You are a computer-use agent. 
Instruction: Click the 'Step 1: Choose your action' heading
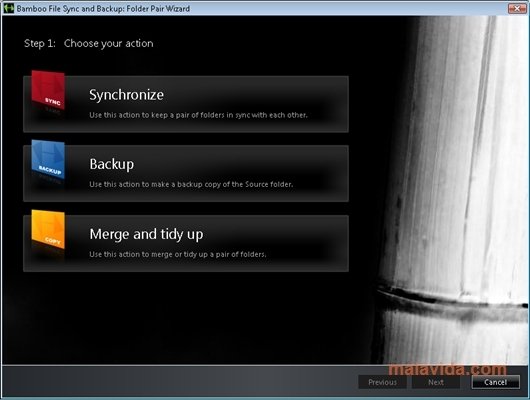(x=89, y=43)
